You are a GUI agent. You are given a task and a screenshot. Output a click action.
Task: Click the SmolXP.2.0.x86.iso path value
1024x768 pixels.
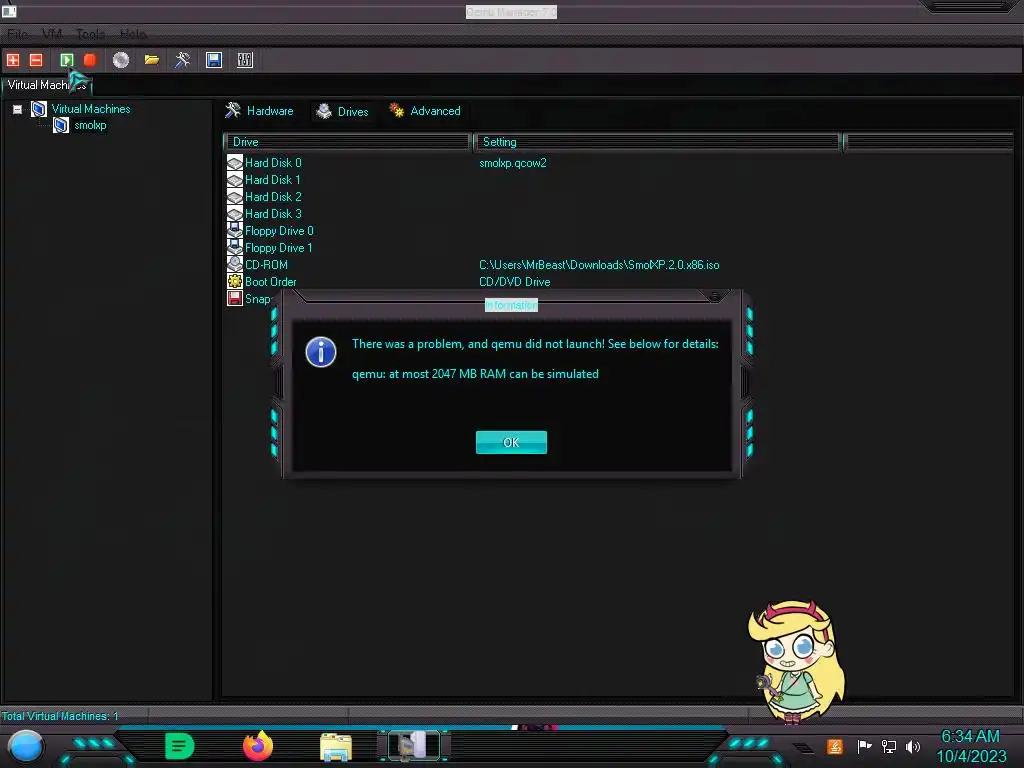(599, 264)
